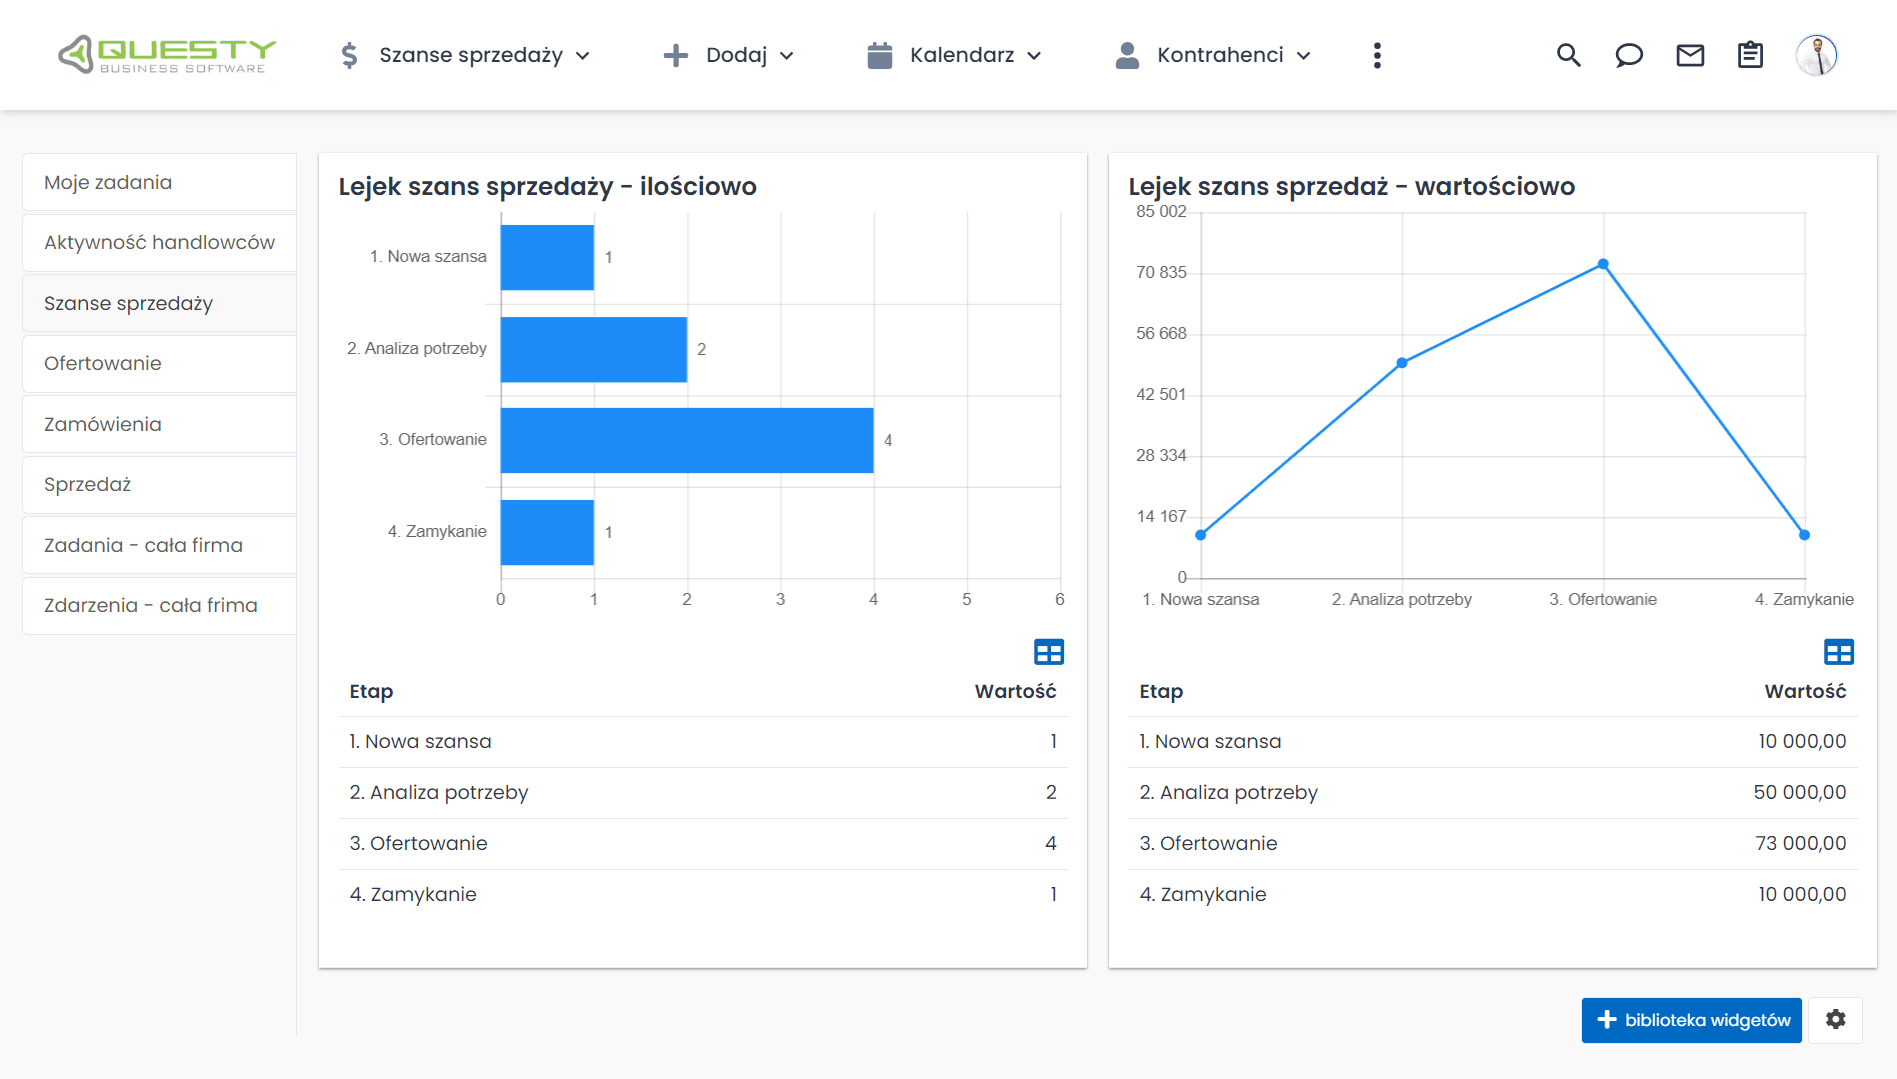This screenshot has height=1079, width=1897.
Task: Click the Lejek szans sprzedaż - wartościowo title
Action: pyautogui.click(x=1352, y=187)
